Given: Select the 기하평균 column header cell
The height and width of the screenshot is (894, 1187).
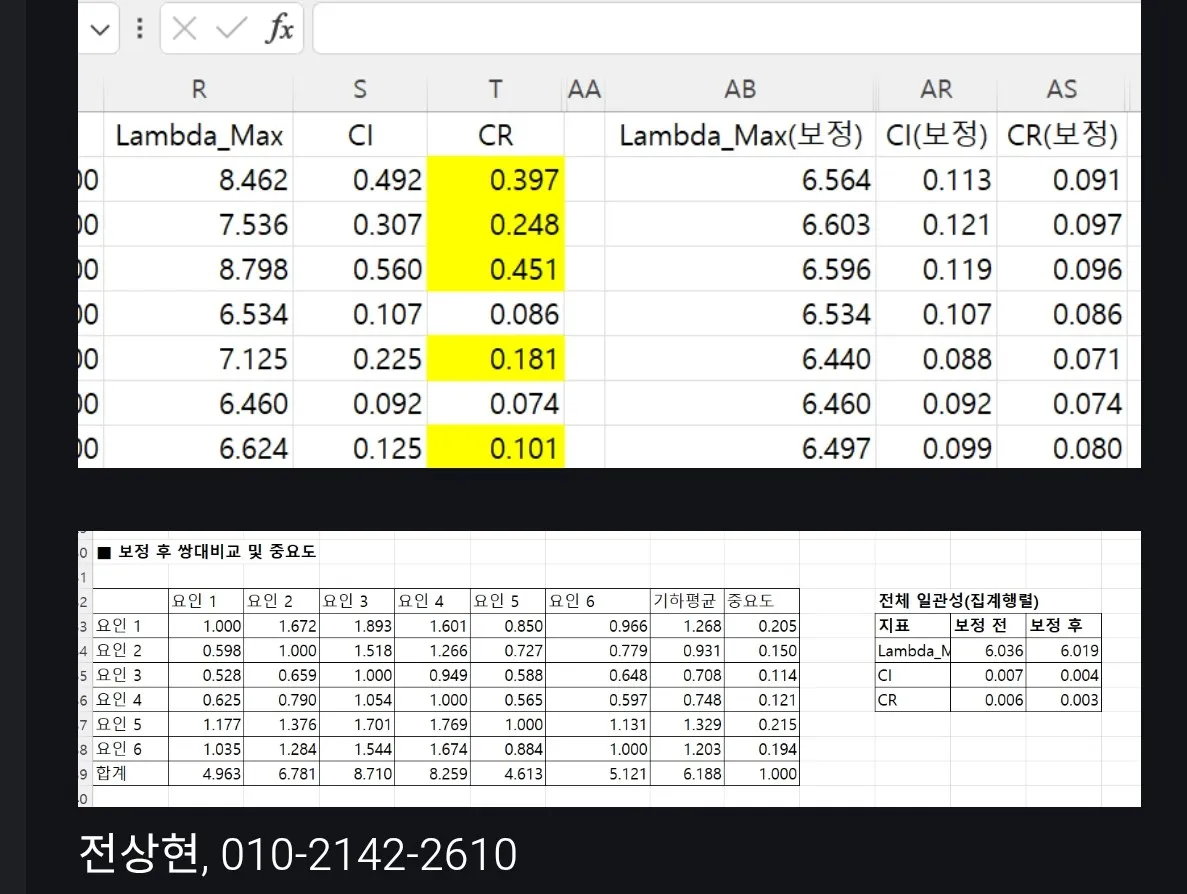Looking at the screenshot, I should [x=686, y=600].
